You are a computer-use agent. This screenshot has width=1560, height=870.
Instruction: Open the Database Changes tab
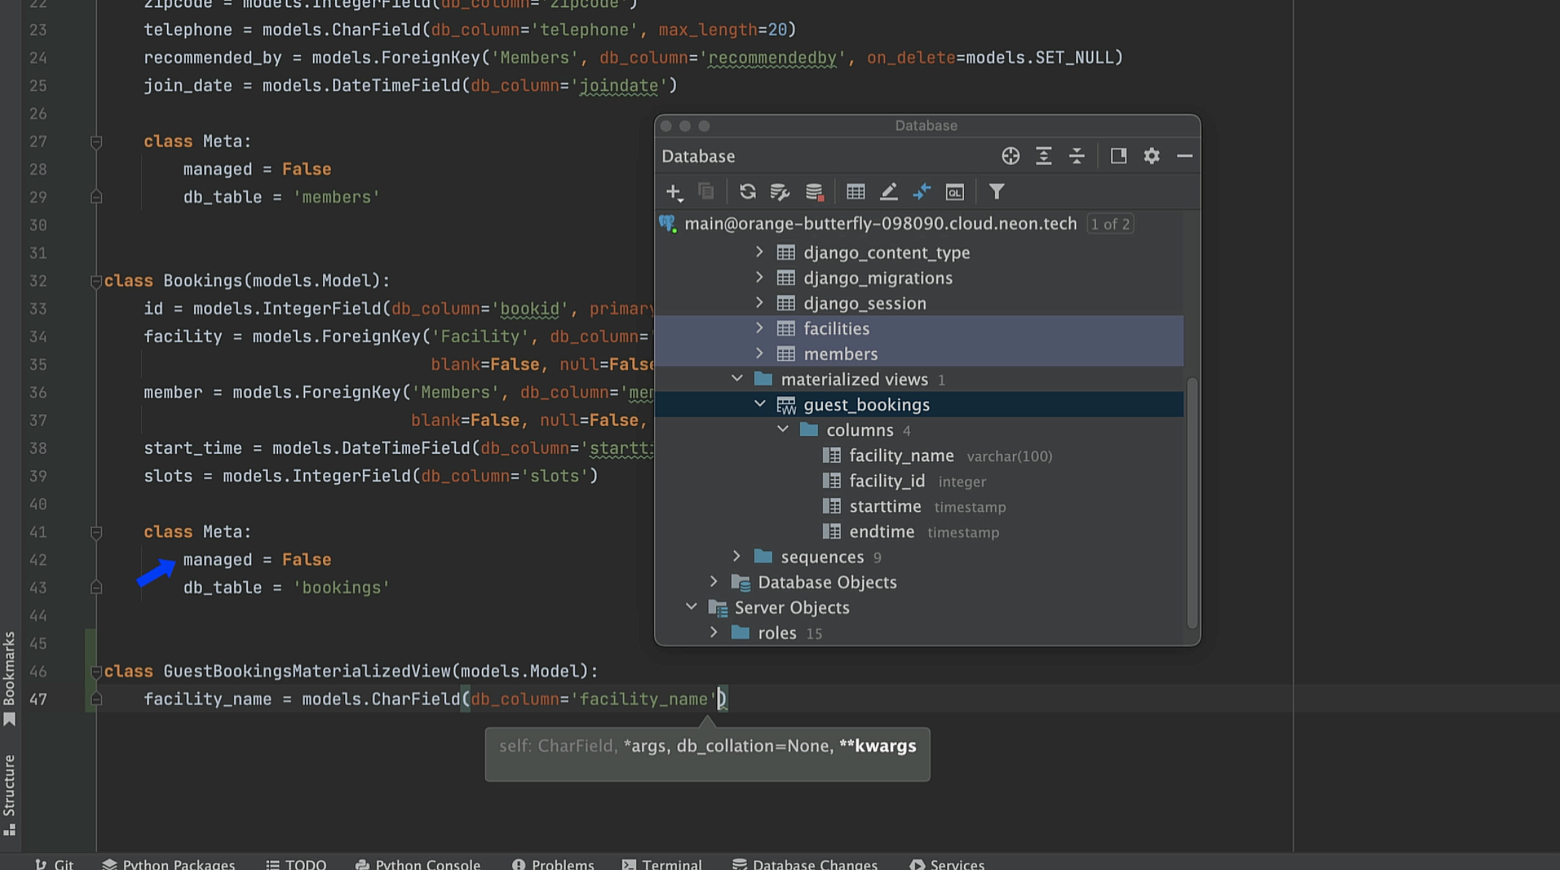(x=805, y=863)
